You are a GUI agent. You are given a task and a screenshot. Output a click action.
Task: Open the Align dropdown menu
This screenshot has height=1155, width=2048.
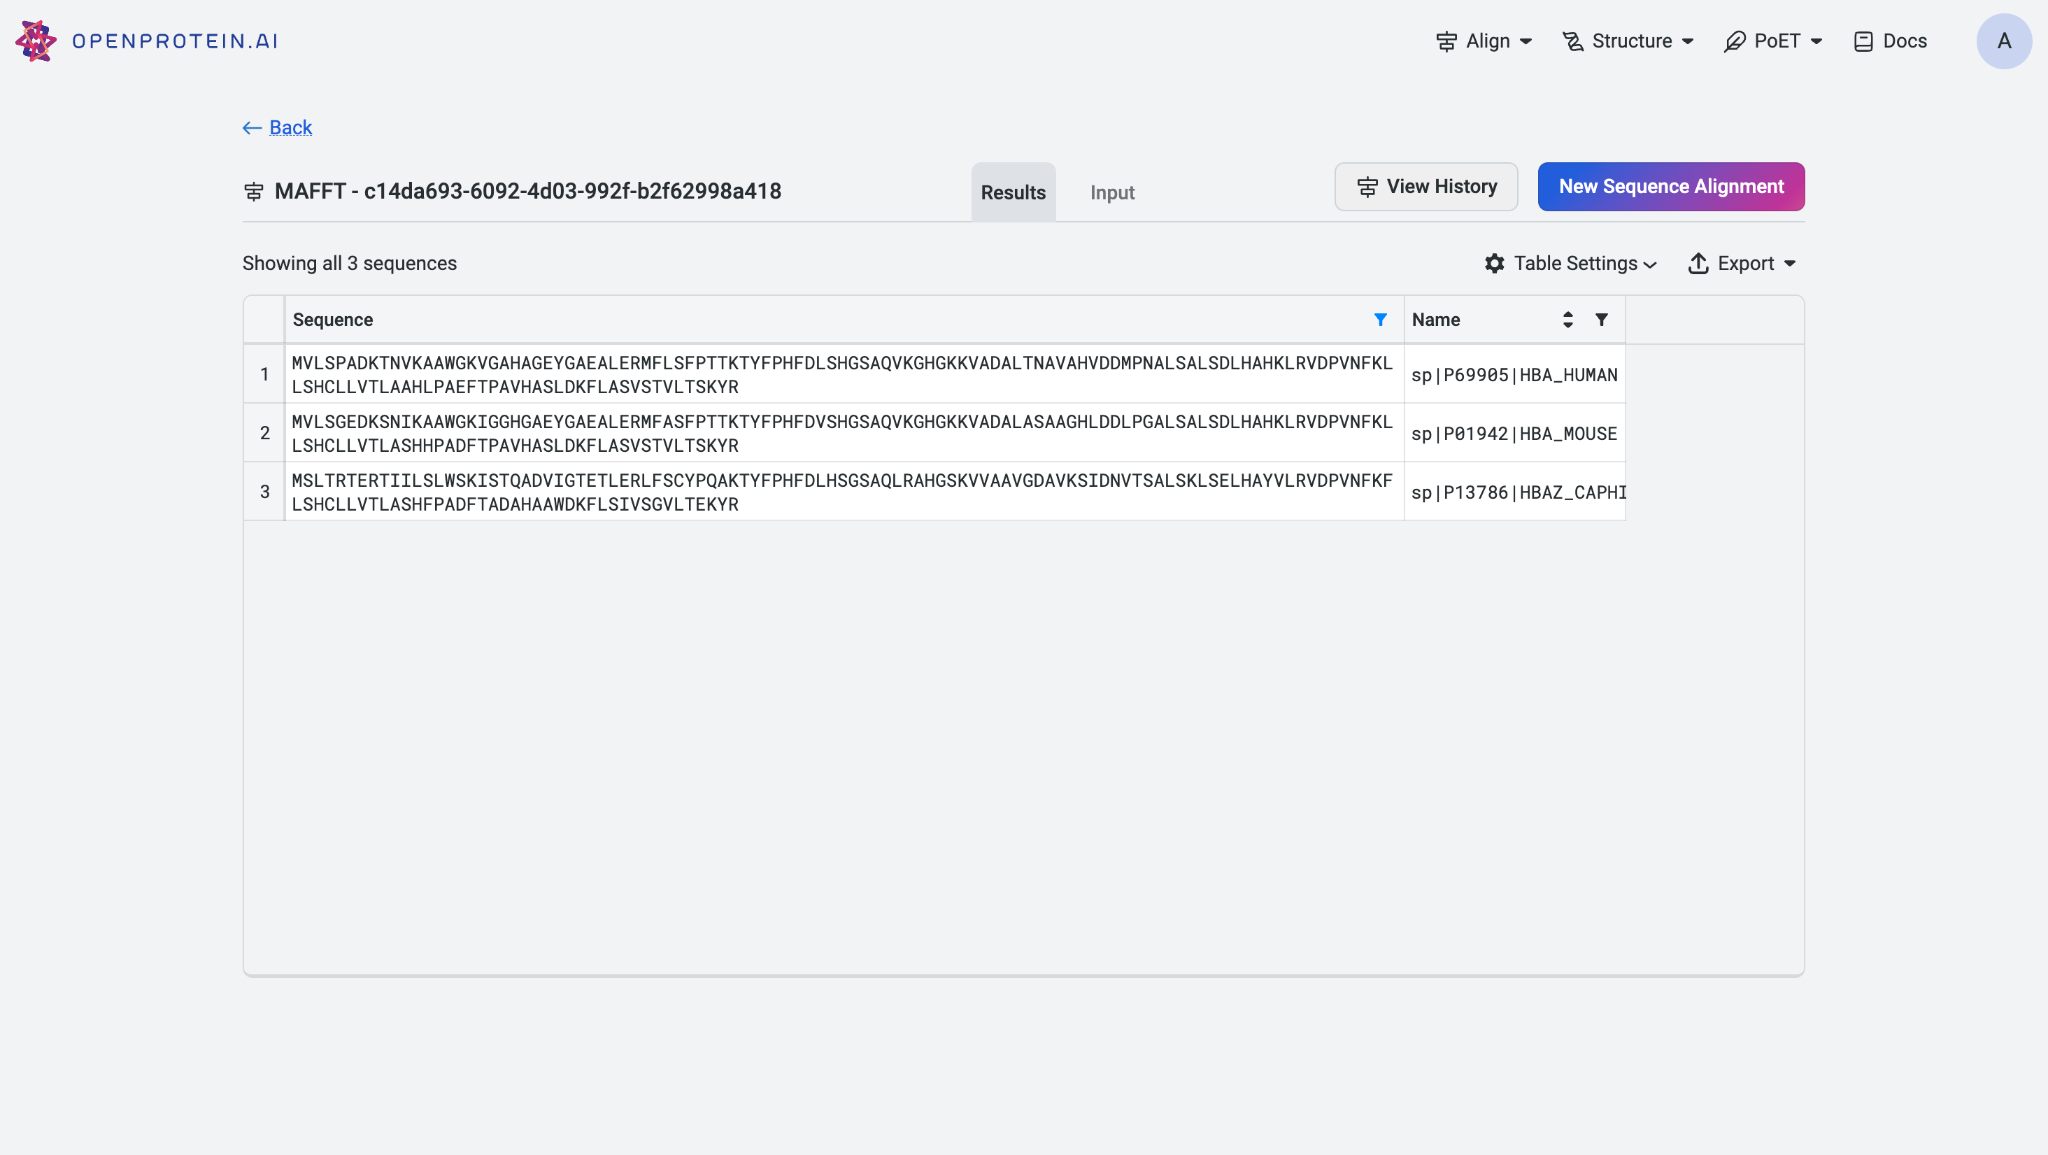(x=1484, y=41)
